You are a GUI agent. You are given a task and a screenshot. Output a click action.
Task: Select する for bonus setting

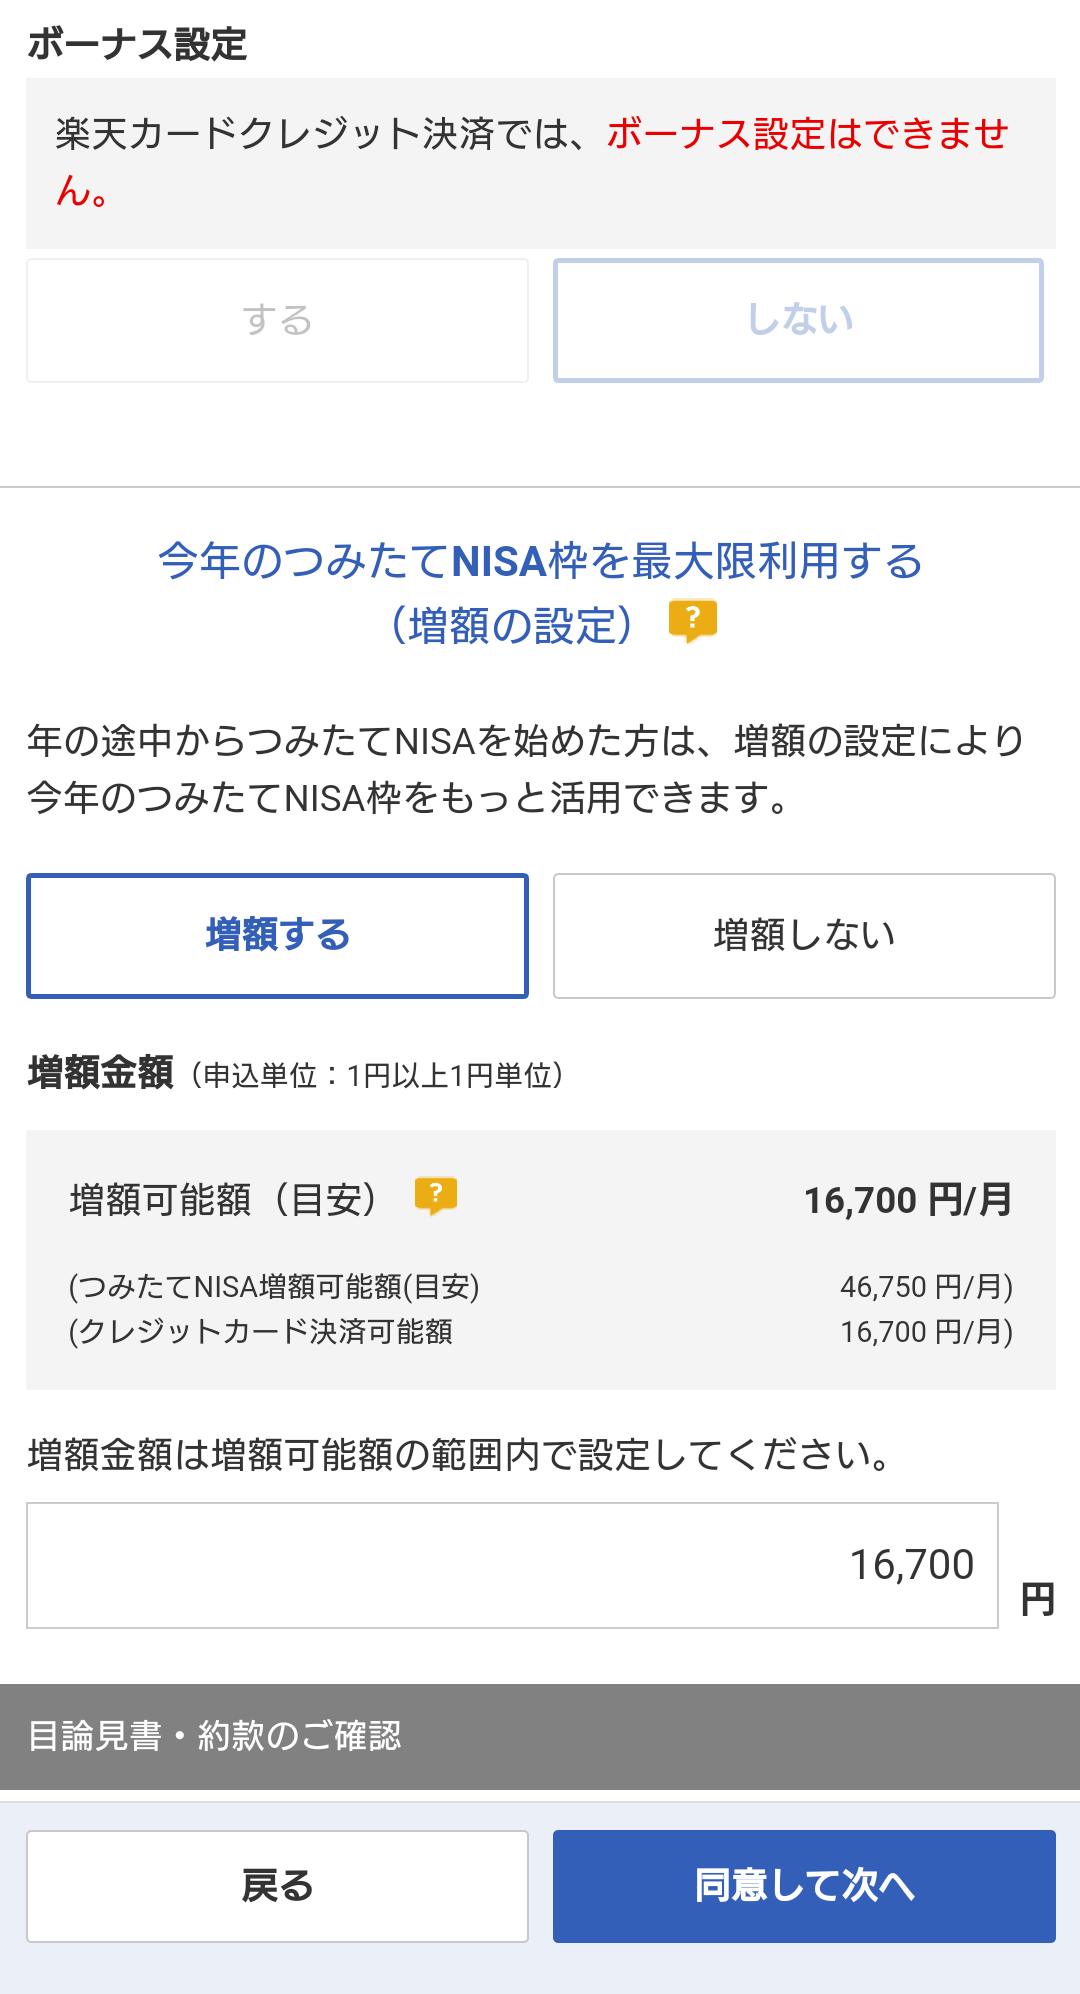tap(277, 321)
